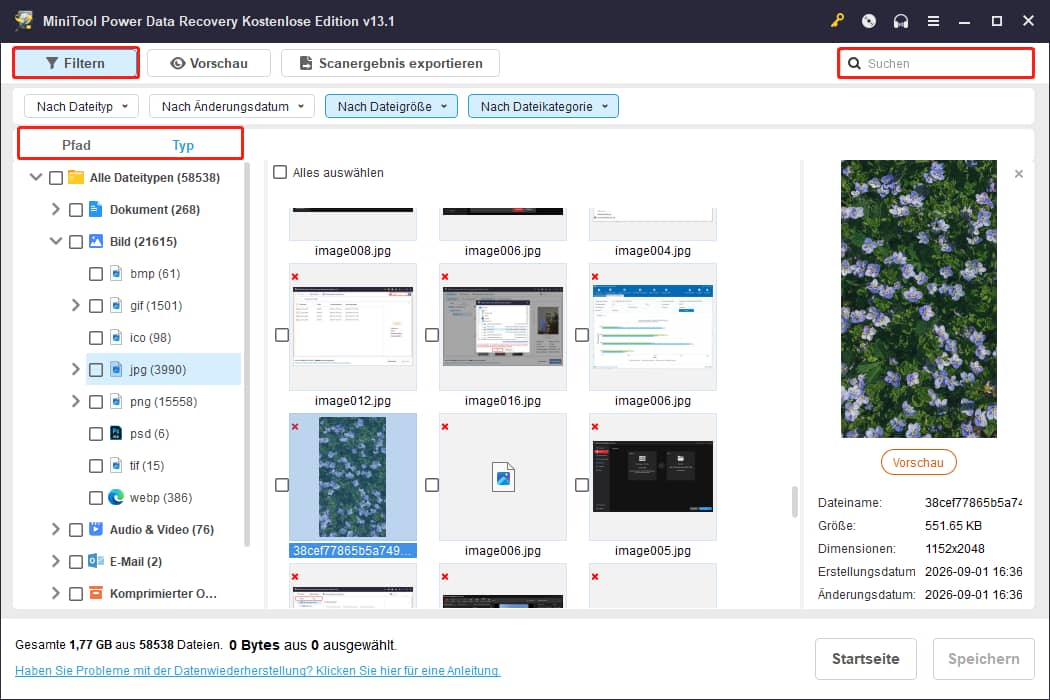The height and width of the screenshot is (700, 1050).
Task: Check the Alles auswählen checkbox
Action: coord(280,172)
